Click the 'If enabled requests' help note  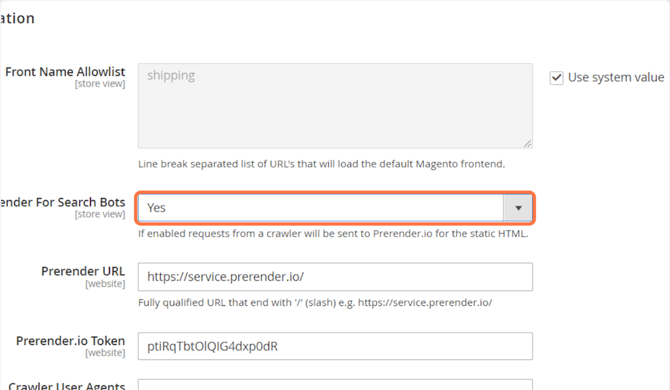333,234
